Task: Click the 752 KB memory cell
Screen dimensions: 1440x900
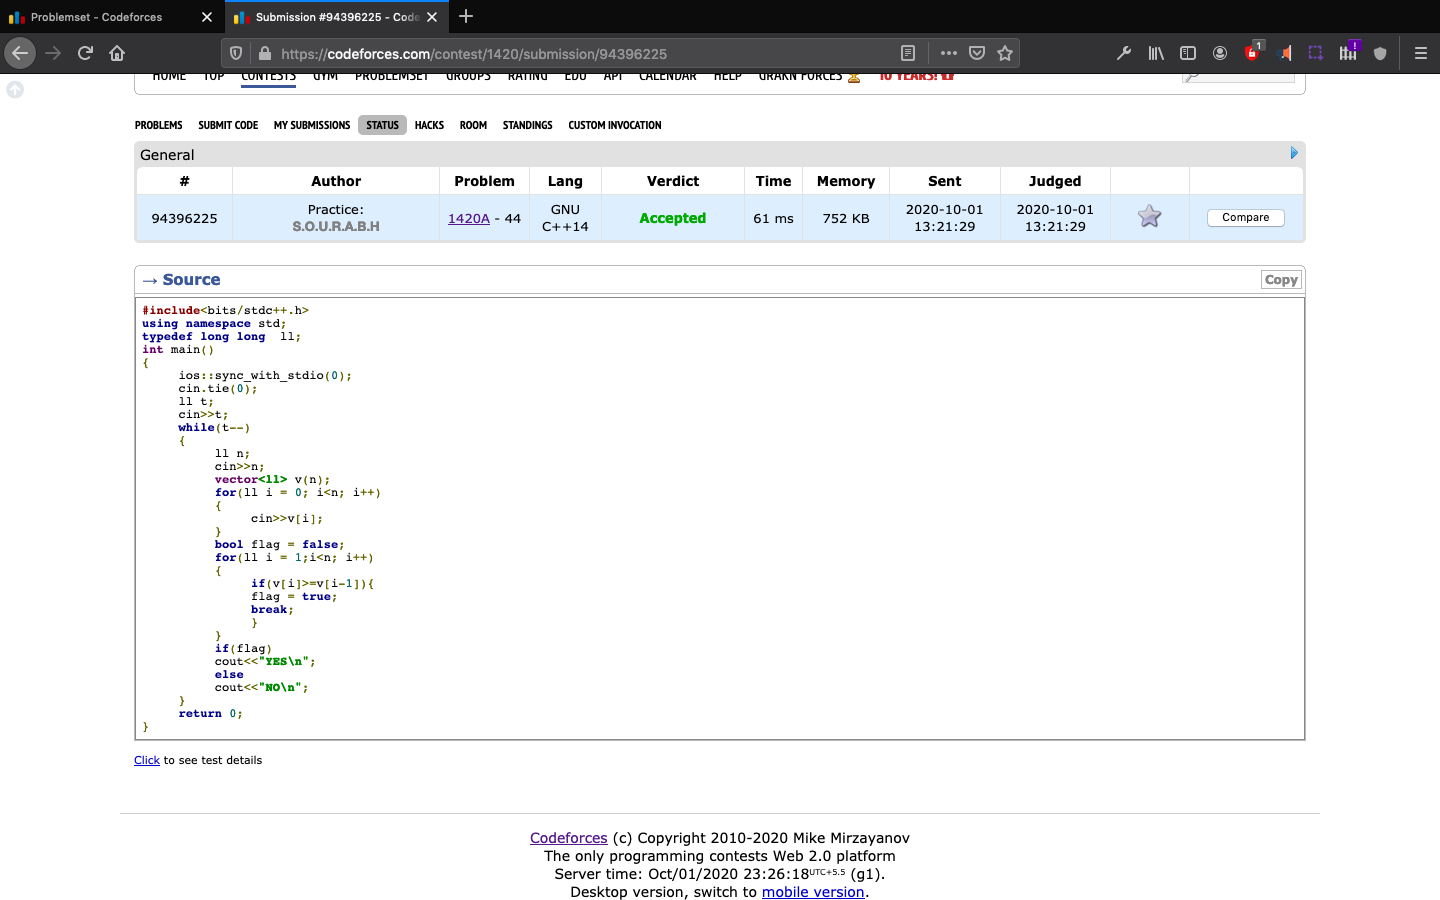Action: pos(846,218)
